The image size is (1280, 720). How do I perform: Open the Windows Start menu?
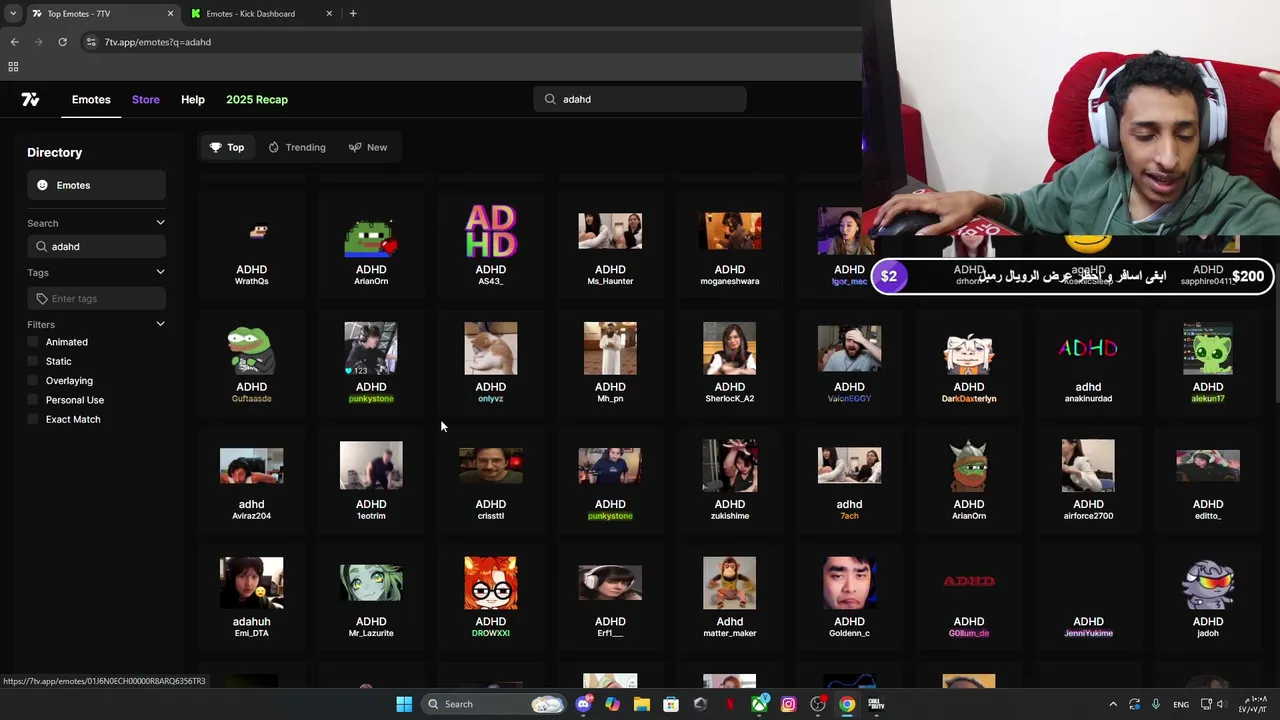click(404, 704)
